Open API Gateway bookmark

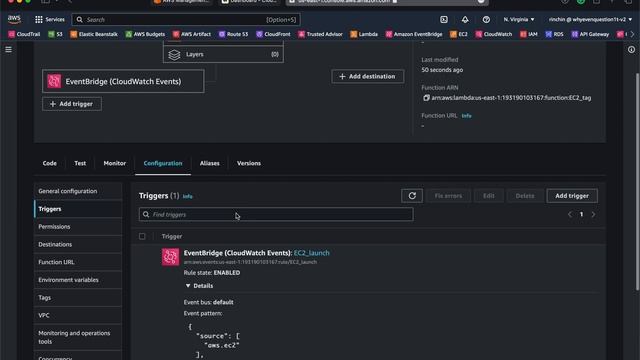[x=590, y=34]
